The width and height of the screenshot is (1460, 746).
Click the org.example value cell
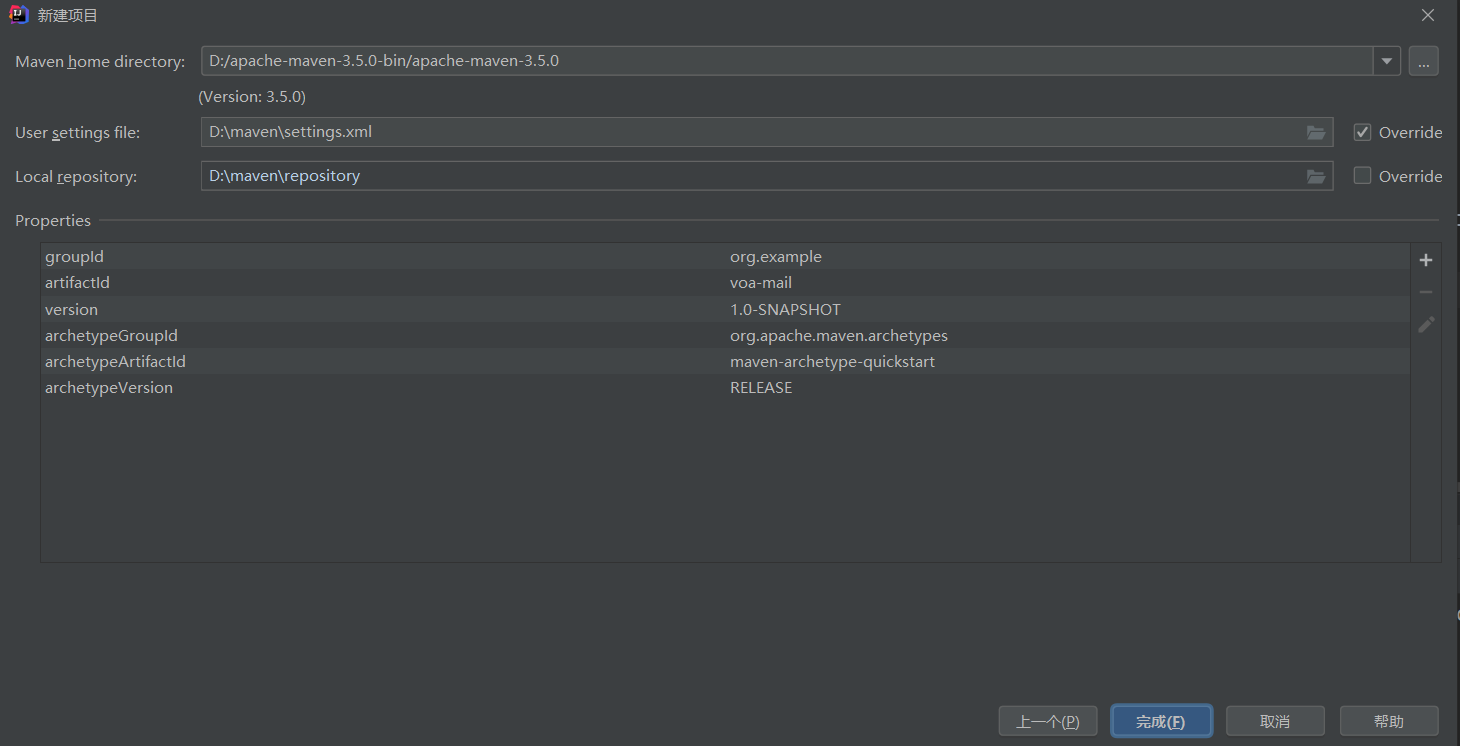pos(776,257)
